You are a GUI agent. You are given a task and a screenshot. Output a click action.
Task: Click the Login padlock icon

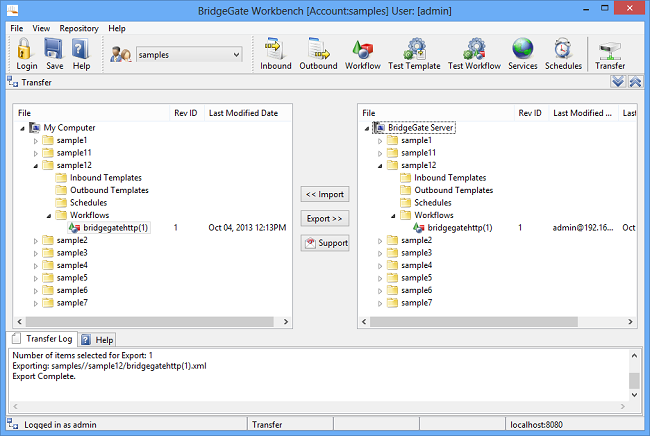pyautogui.click(x=27, y=50)
